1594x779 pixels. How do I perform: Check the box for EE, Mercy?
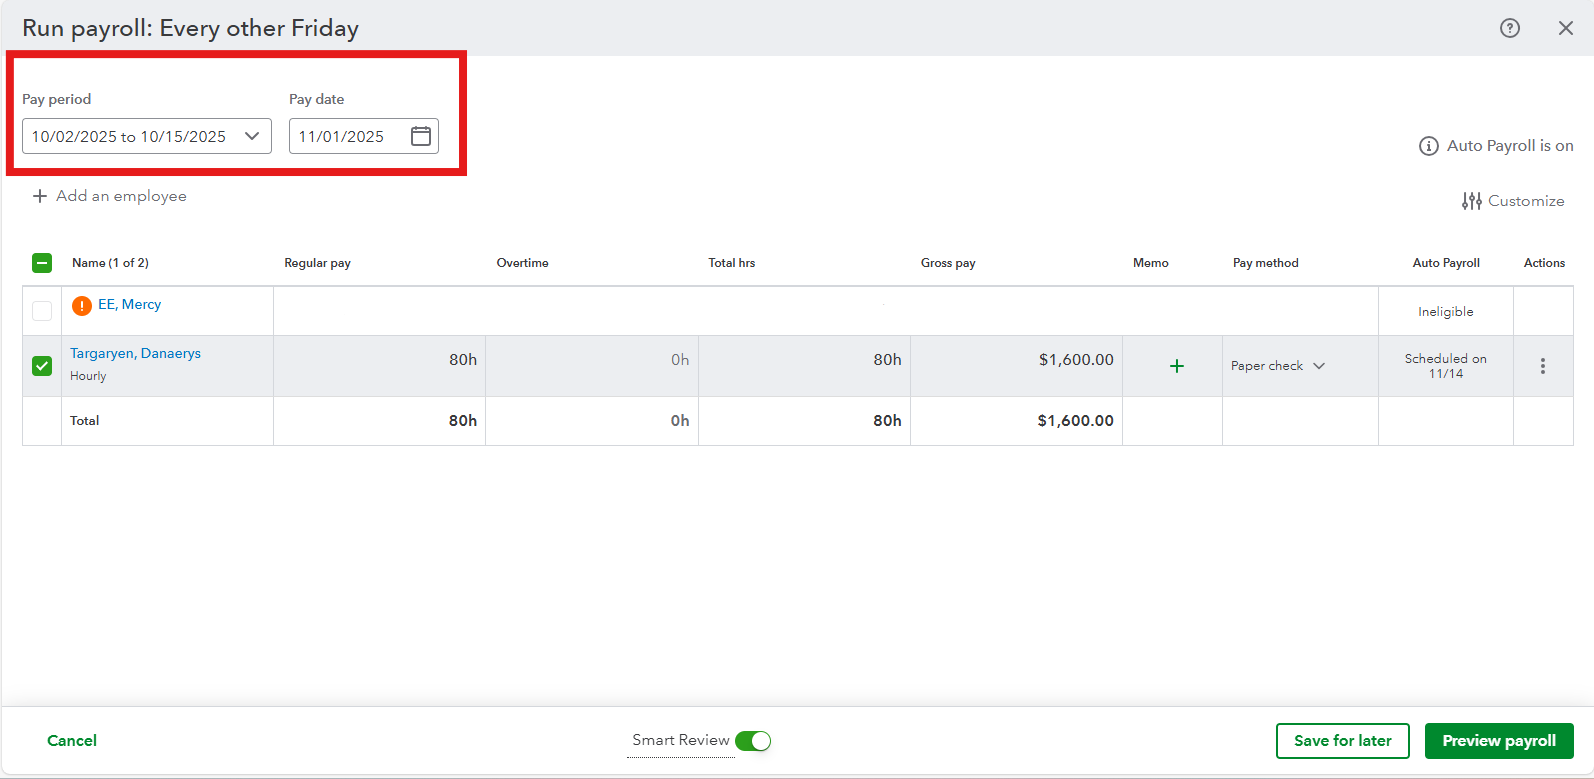tap(42, 311)
